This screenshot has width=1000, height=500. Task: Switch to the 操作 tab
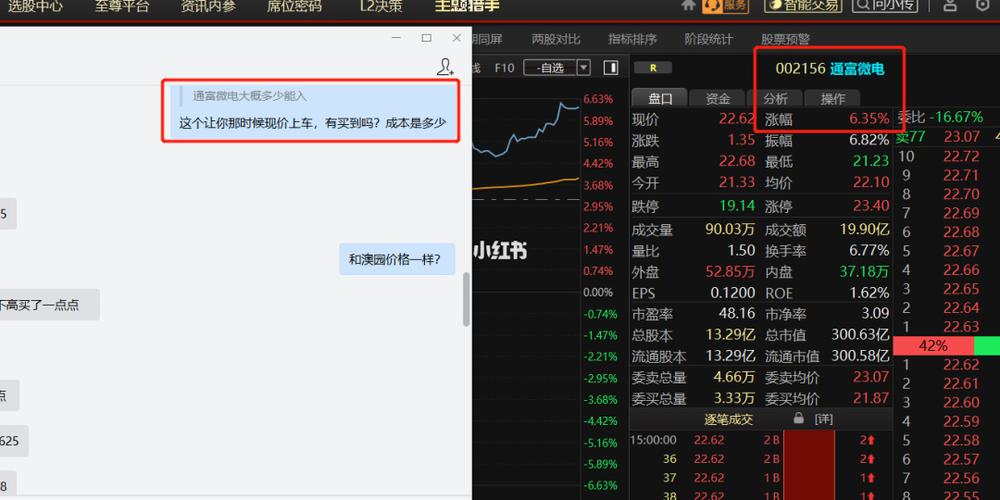point(832,98)
